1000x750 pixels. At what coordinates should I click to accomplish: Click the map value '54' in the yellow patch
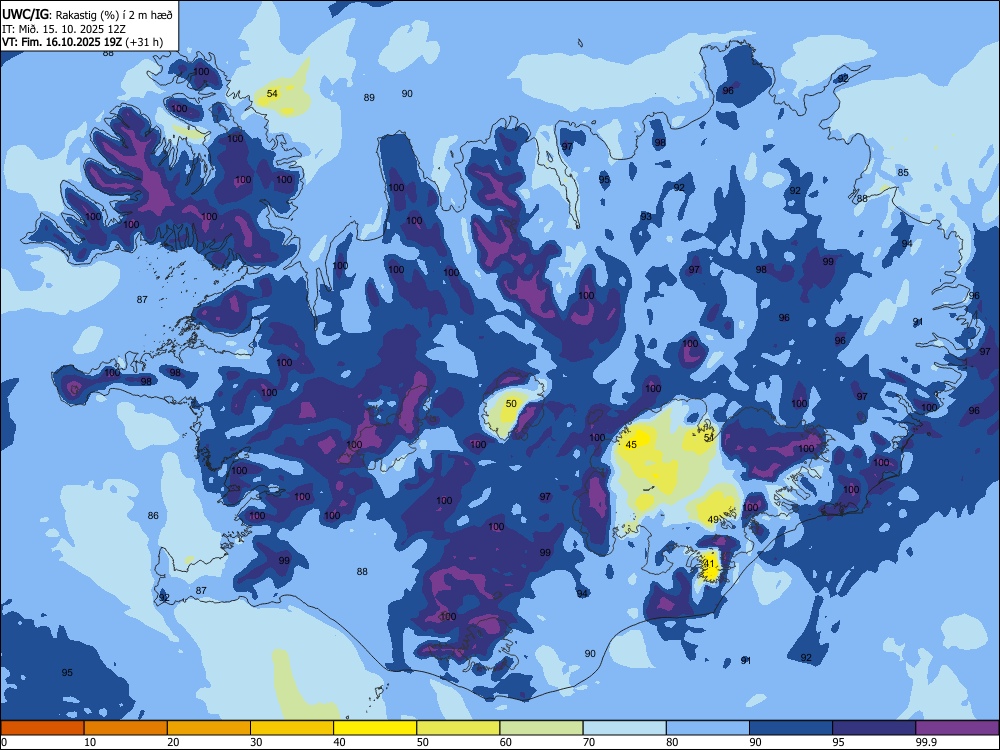[272, 93]
